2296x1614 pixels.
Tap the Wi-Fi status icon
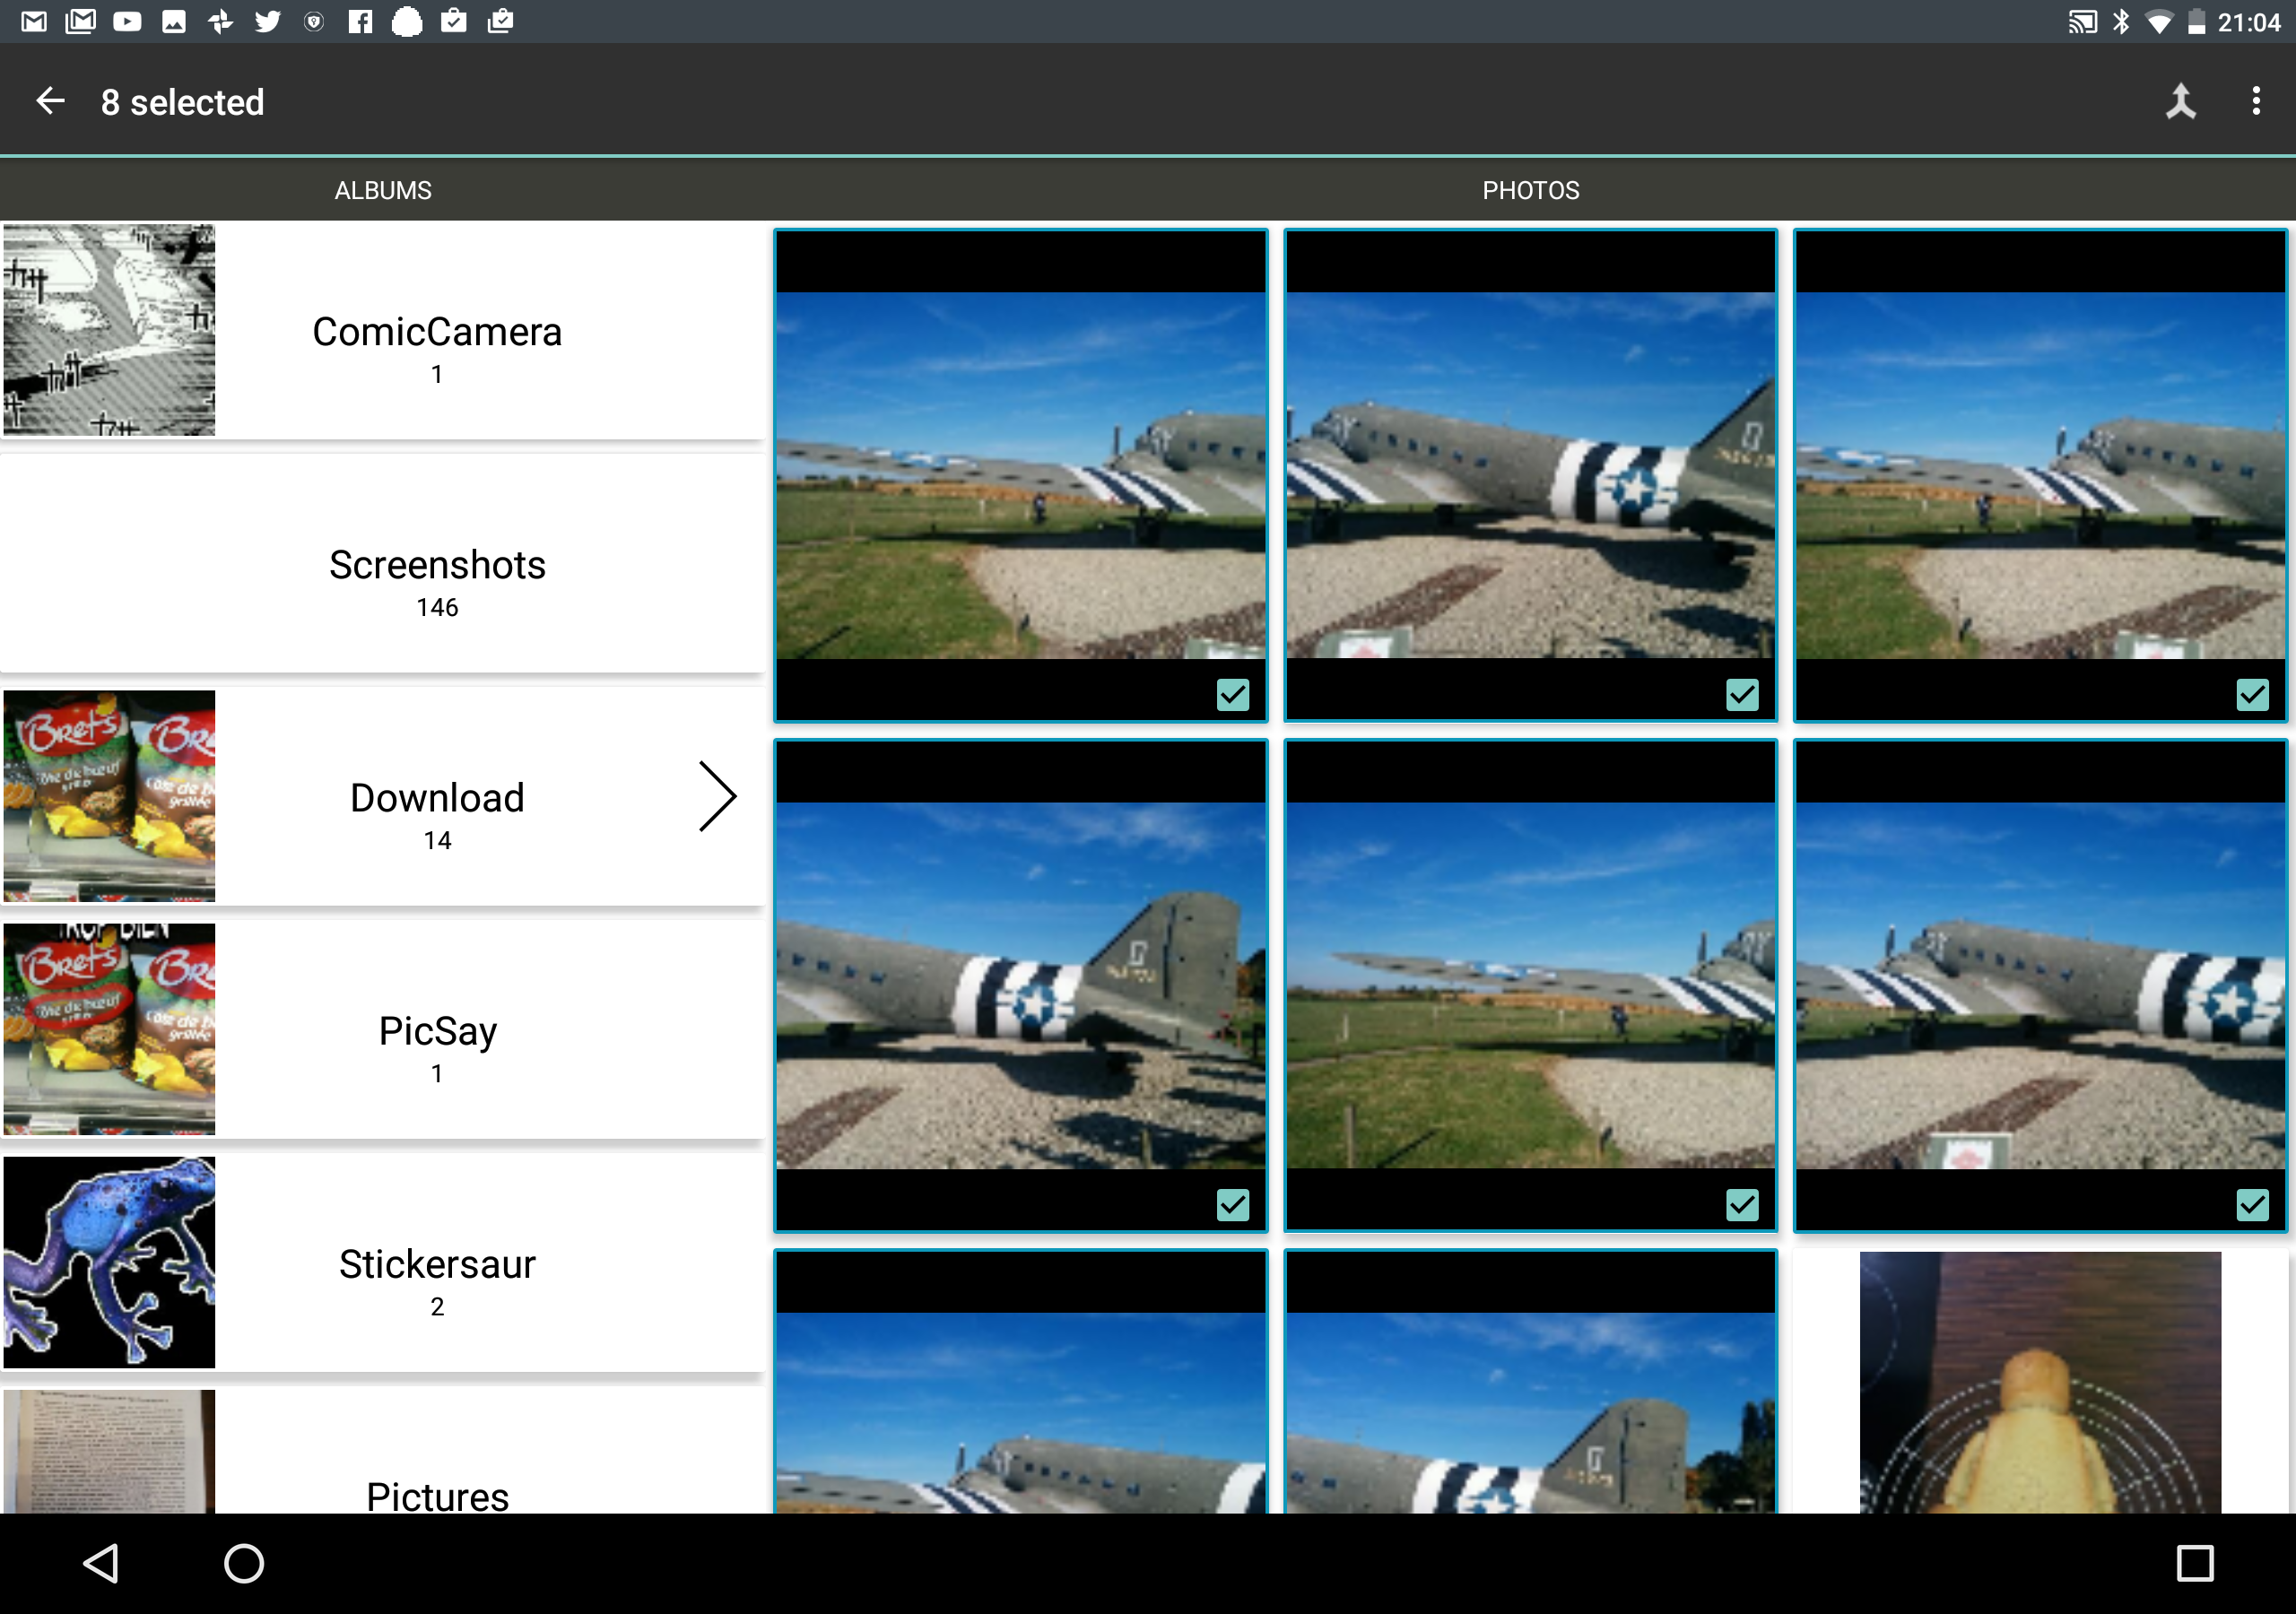click(2159, 22)
